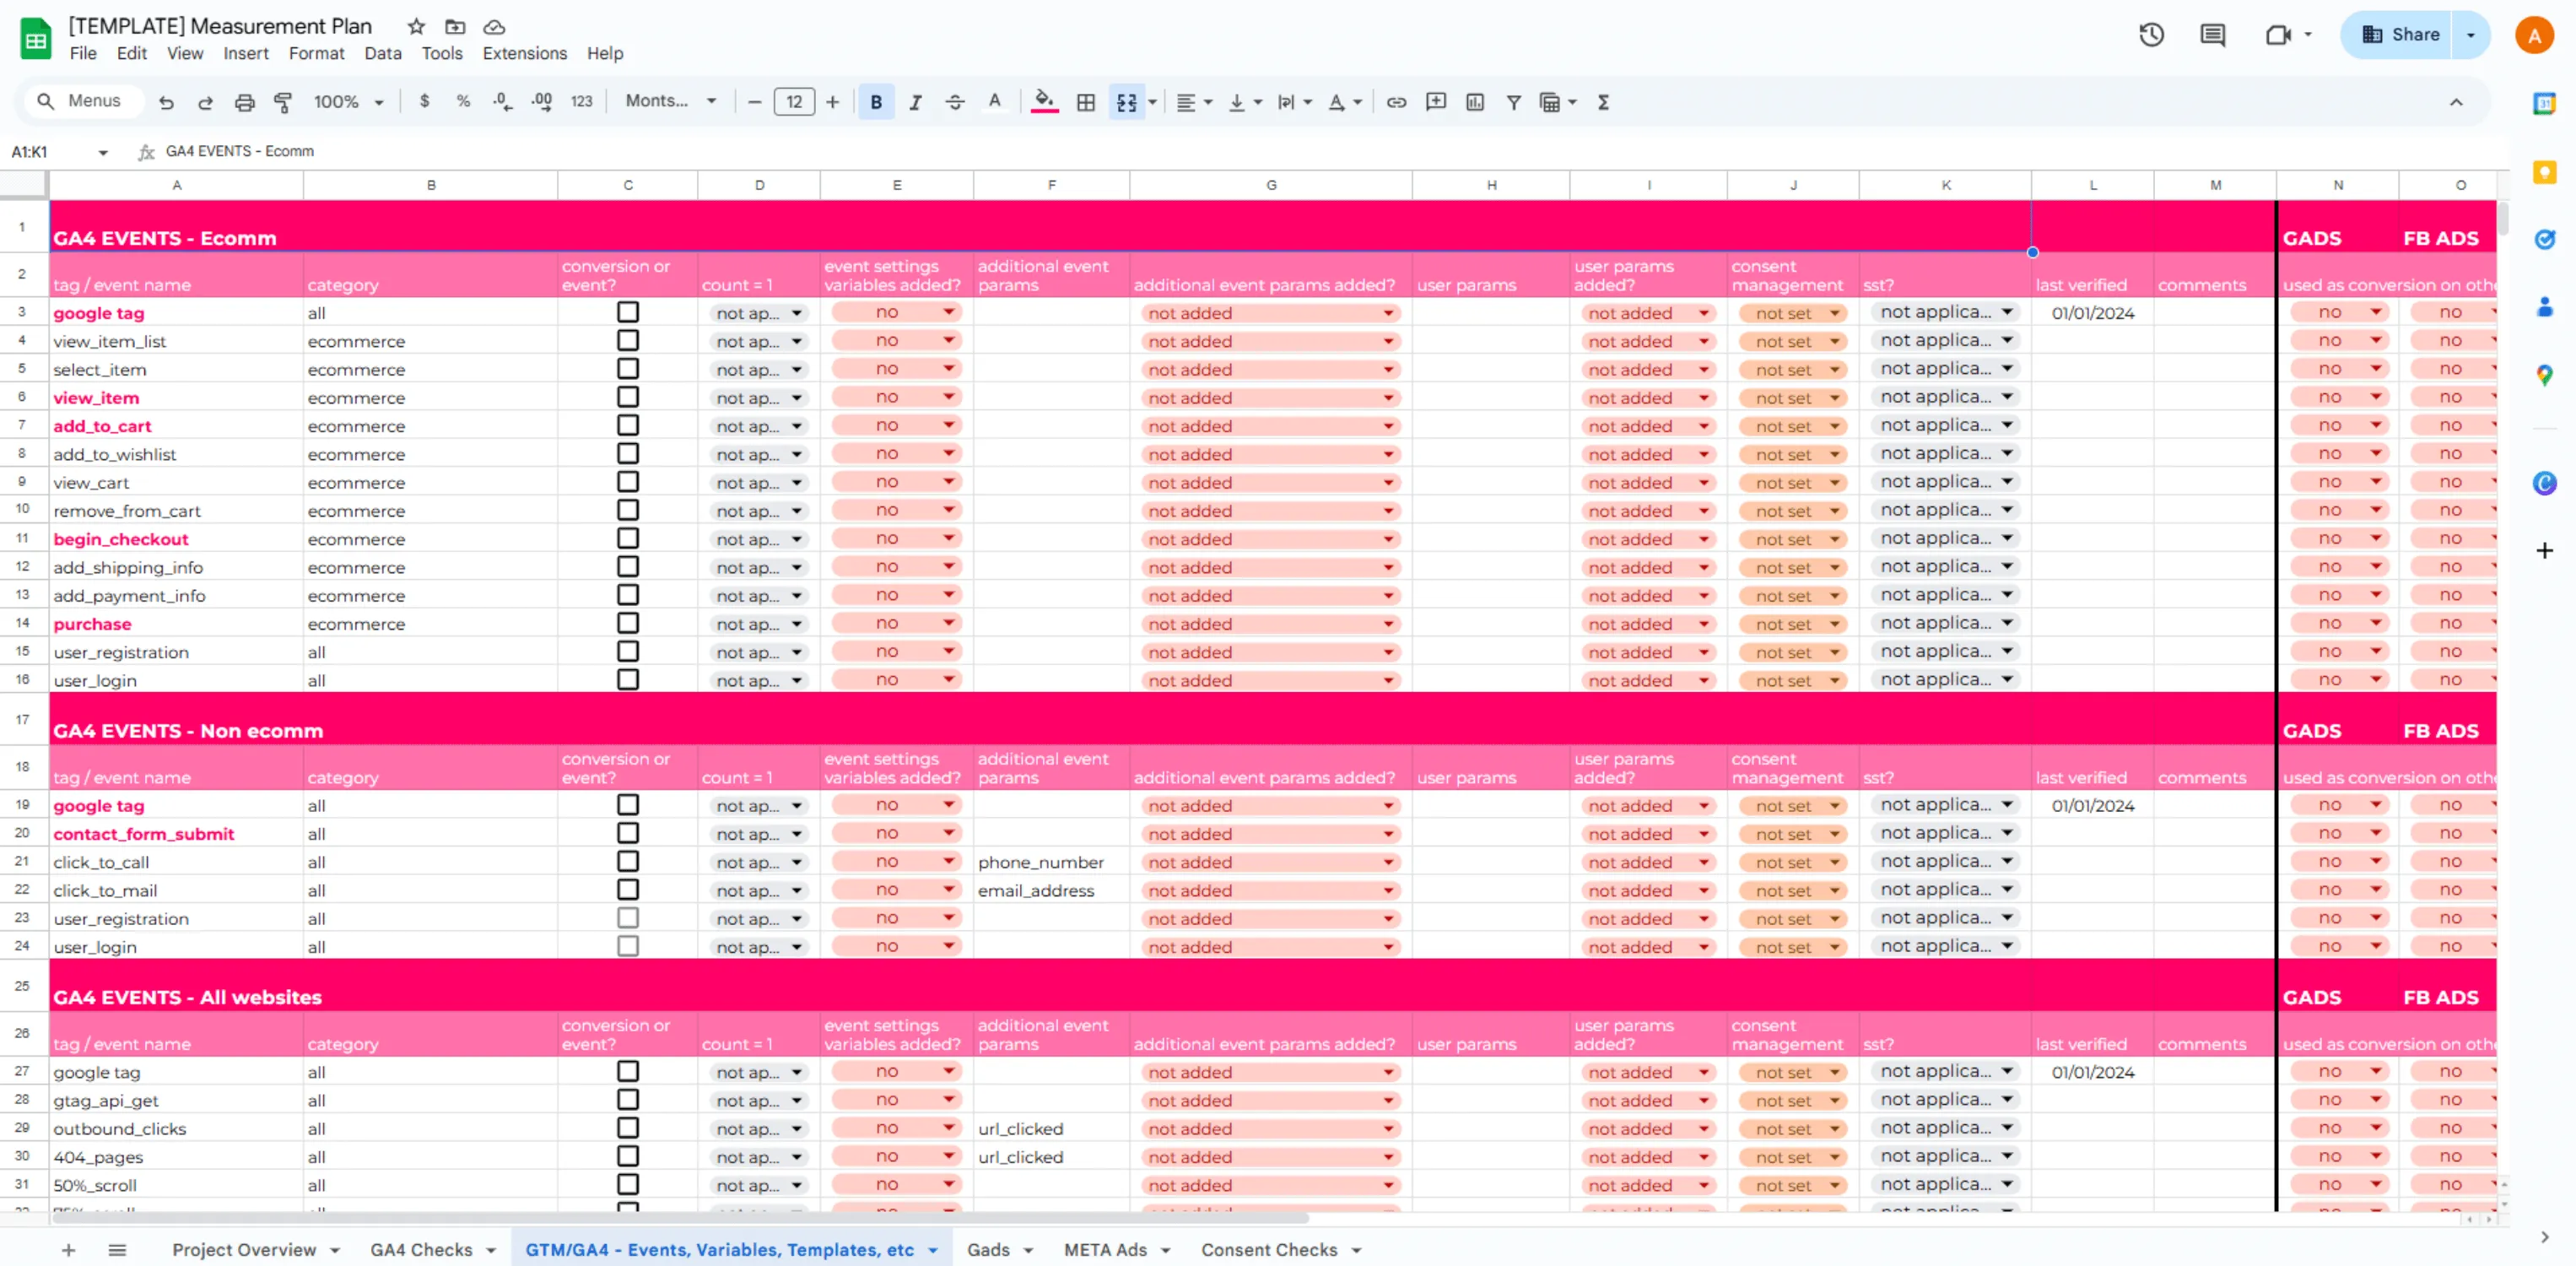Image resolution: width=2576 pixels, height=1266 pixels.
Task: Open event settings 'no' dropdown for view_cart
Action: [897, 482]
